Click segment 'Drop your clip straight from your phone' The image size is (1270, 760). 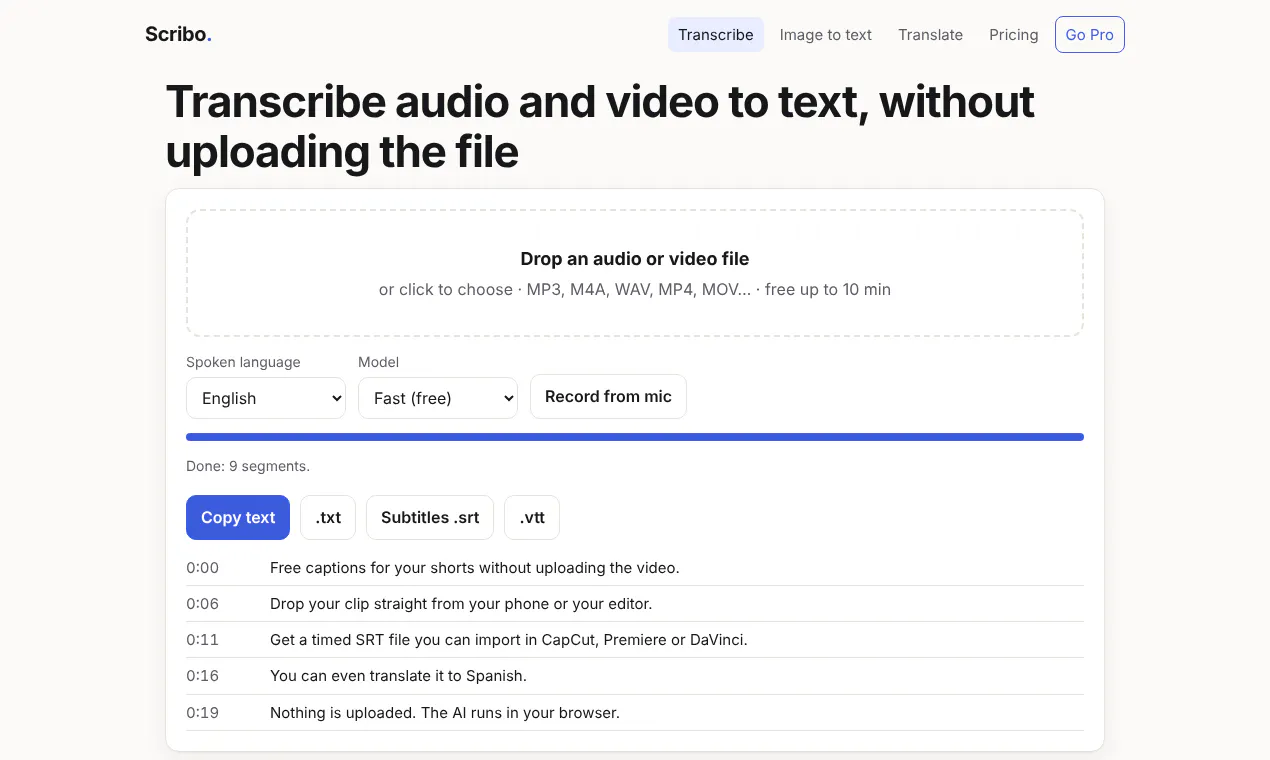point(461,604)
